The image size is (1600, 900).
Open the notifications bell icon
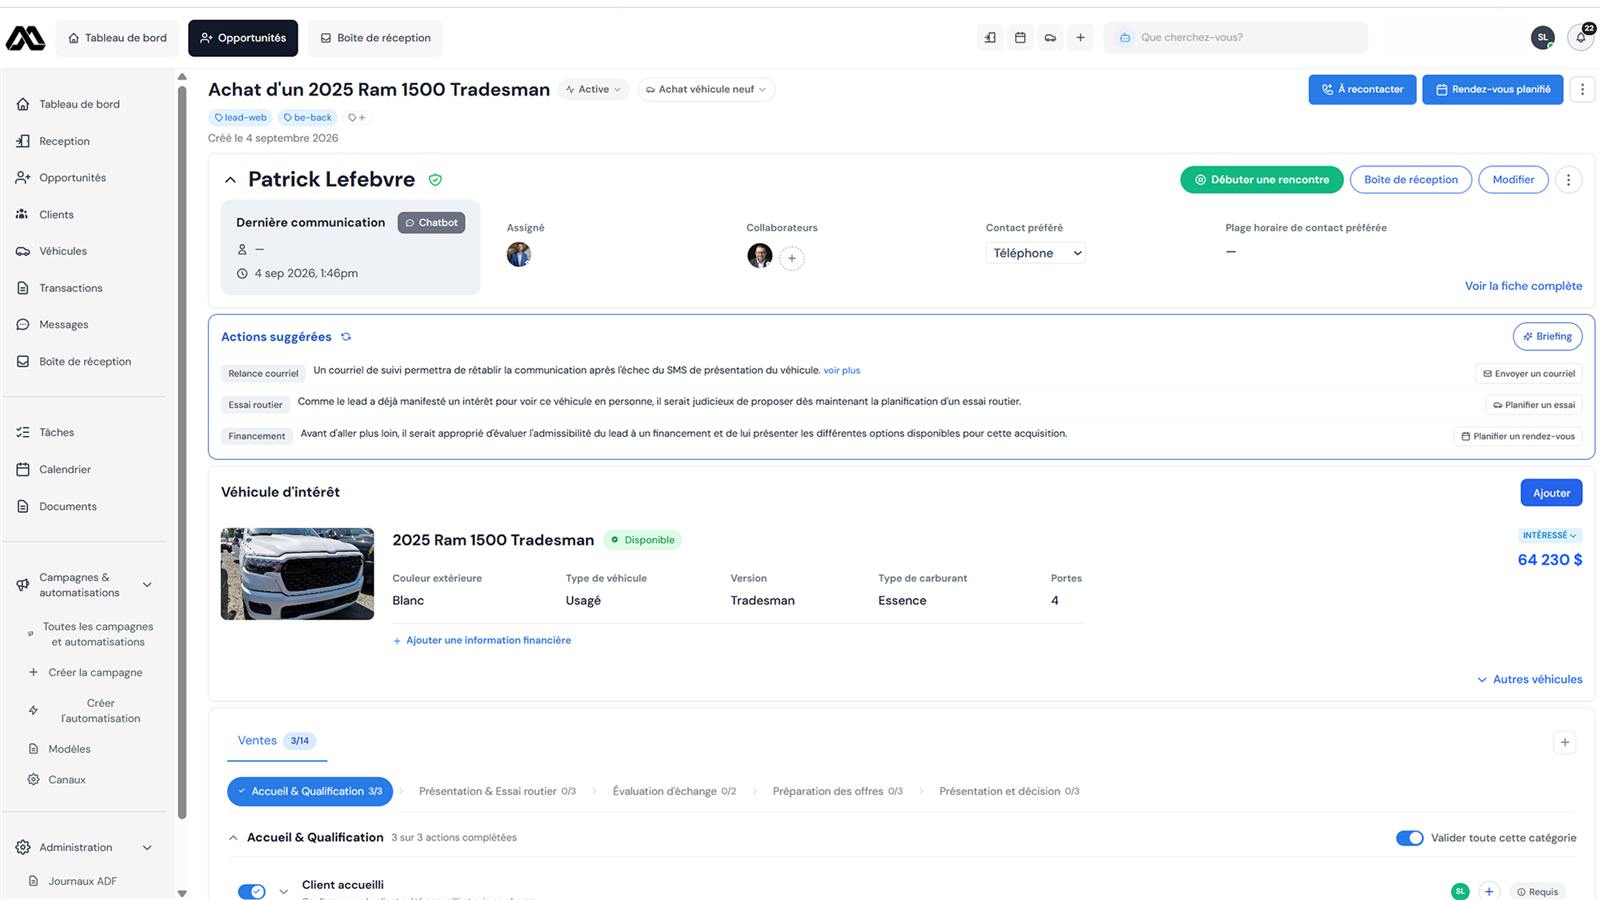pyautogui.click(x=1581, y=38)
